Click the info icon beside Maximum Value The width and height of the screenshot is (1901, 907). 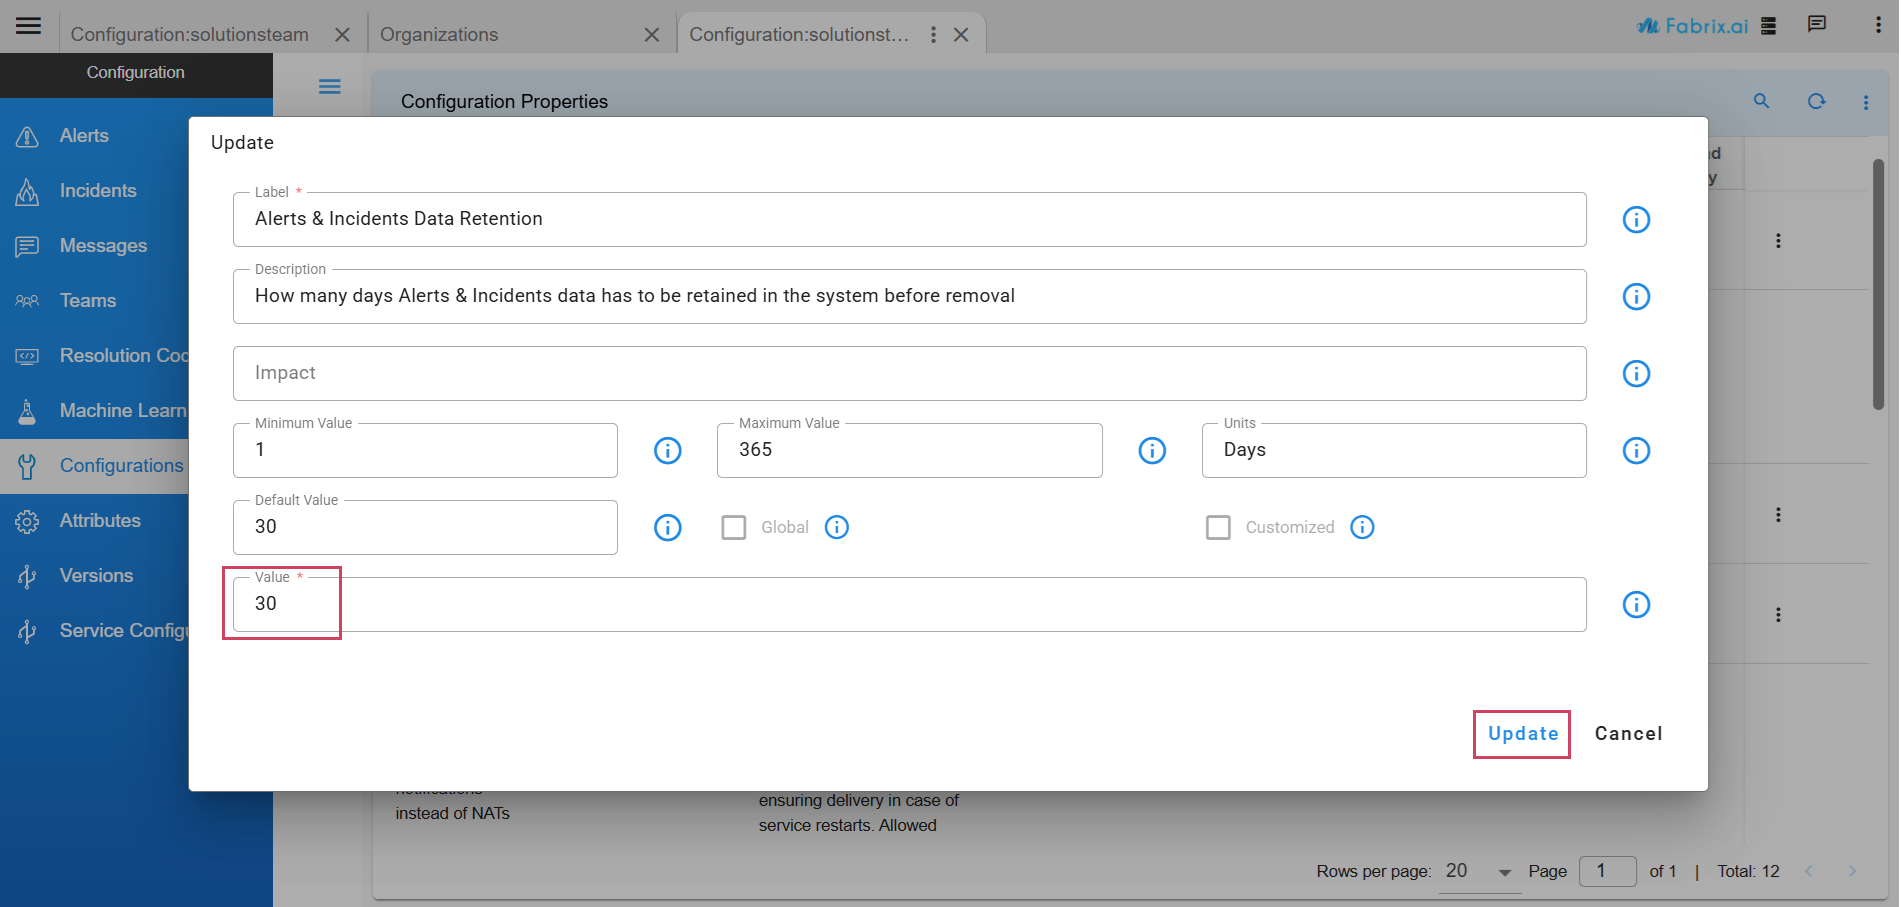(x=1151, y=451)
